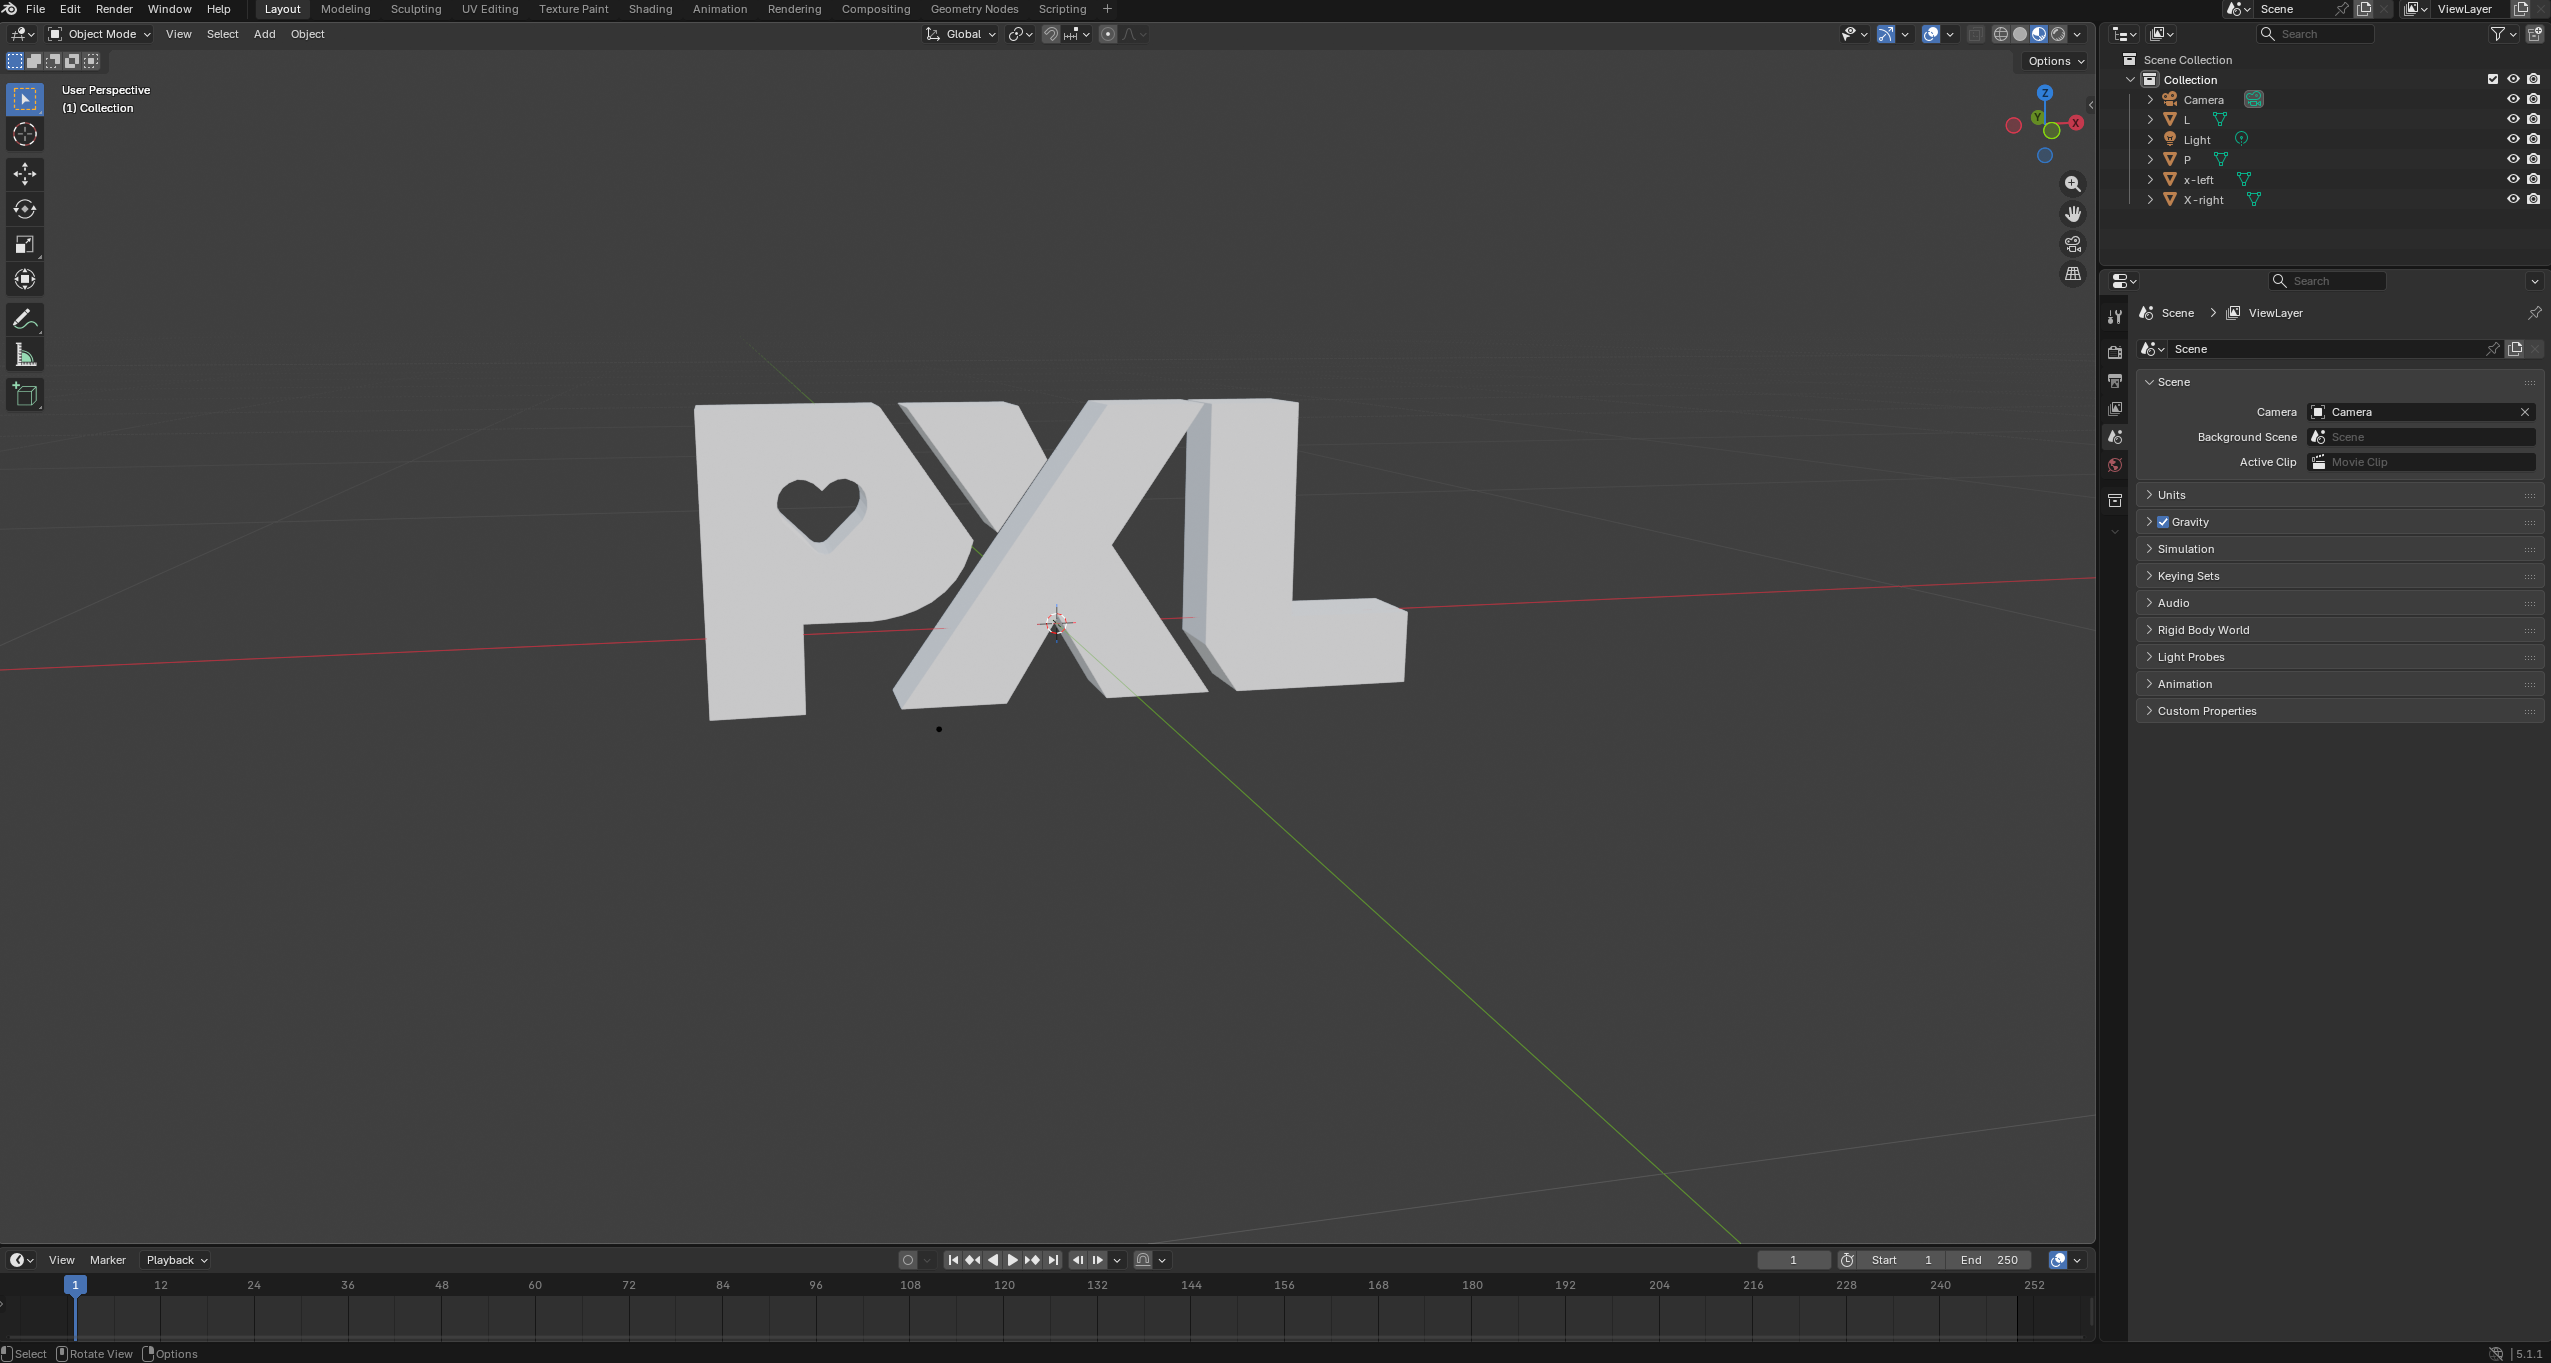Open the File menu
The height and width of the screenshot is (1363, 2551).
click(x=35, y=9)
